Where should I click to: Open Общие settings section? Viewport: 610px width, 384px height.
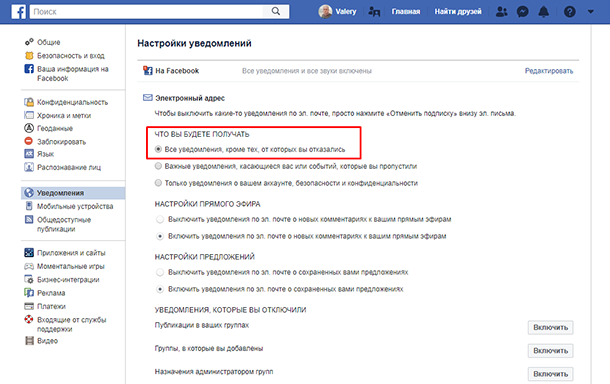(49, 42)
